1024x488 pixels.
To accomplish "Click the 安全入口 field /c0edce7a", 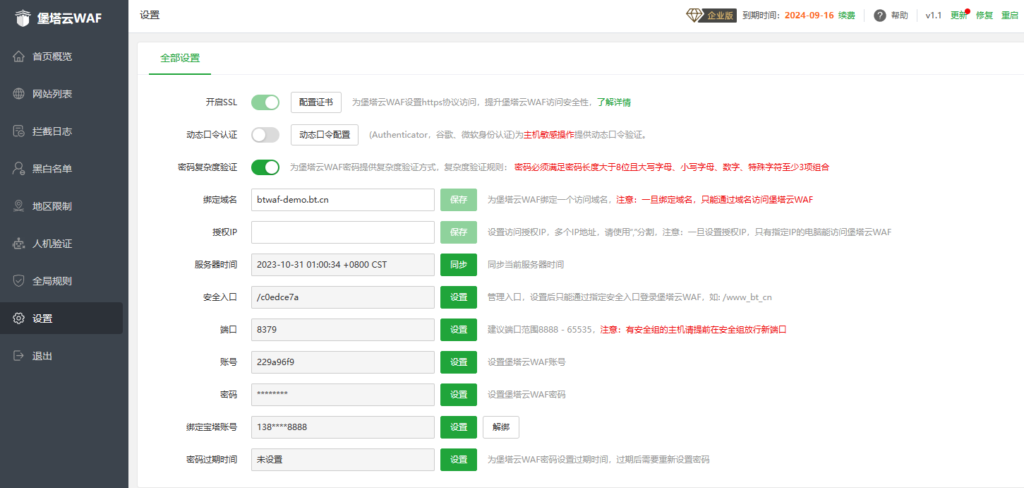I will point(343,297).
